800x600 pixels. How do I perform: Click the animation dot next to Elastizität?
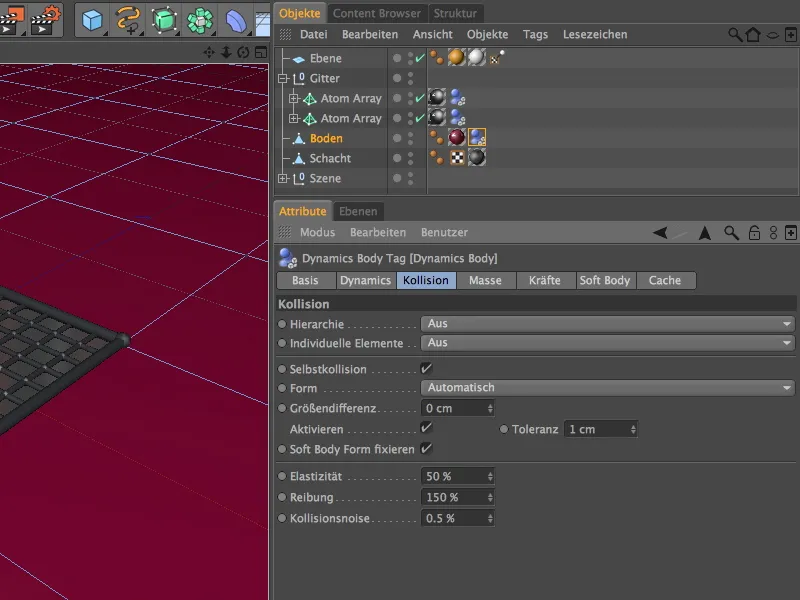[x=282, y=476]
